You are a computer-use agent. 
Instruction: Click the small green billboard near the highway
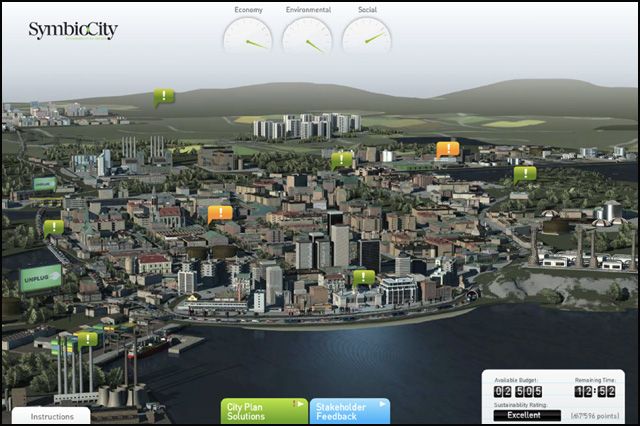[45, 184]
